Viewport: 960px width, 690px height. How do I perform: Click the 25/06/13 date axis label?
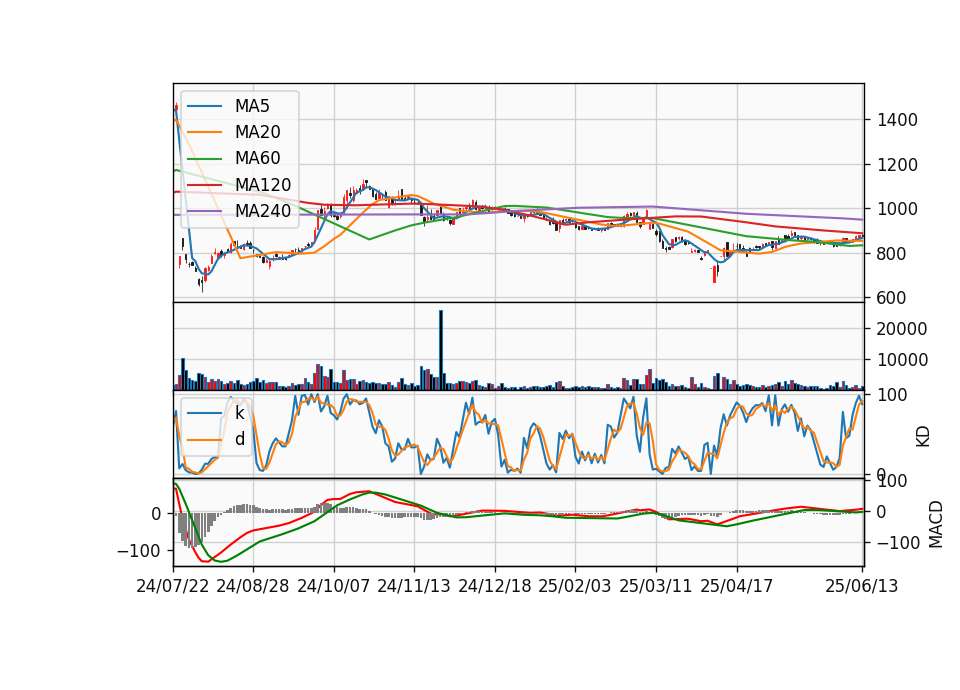(861, 586)
